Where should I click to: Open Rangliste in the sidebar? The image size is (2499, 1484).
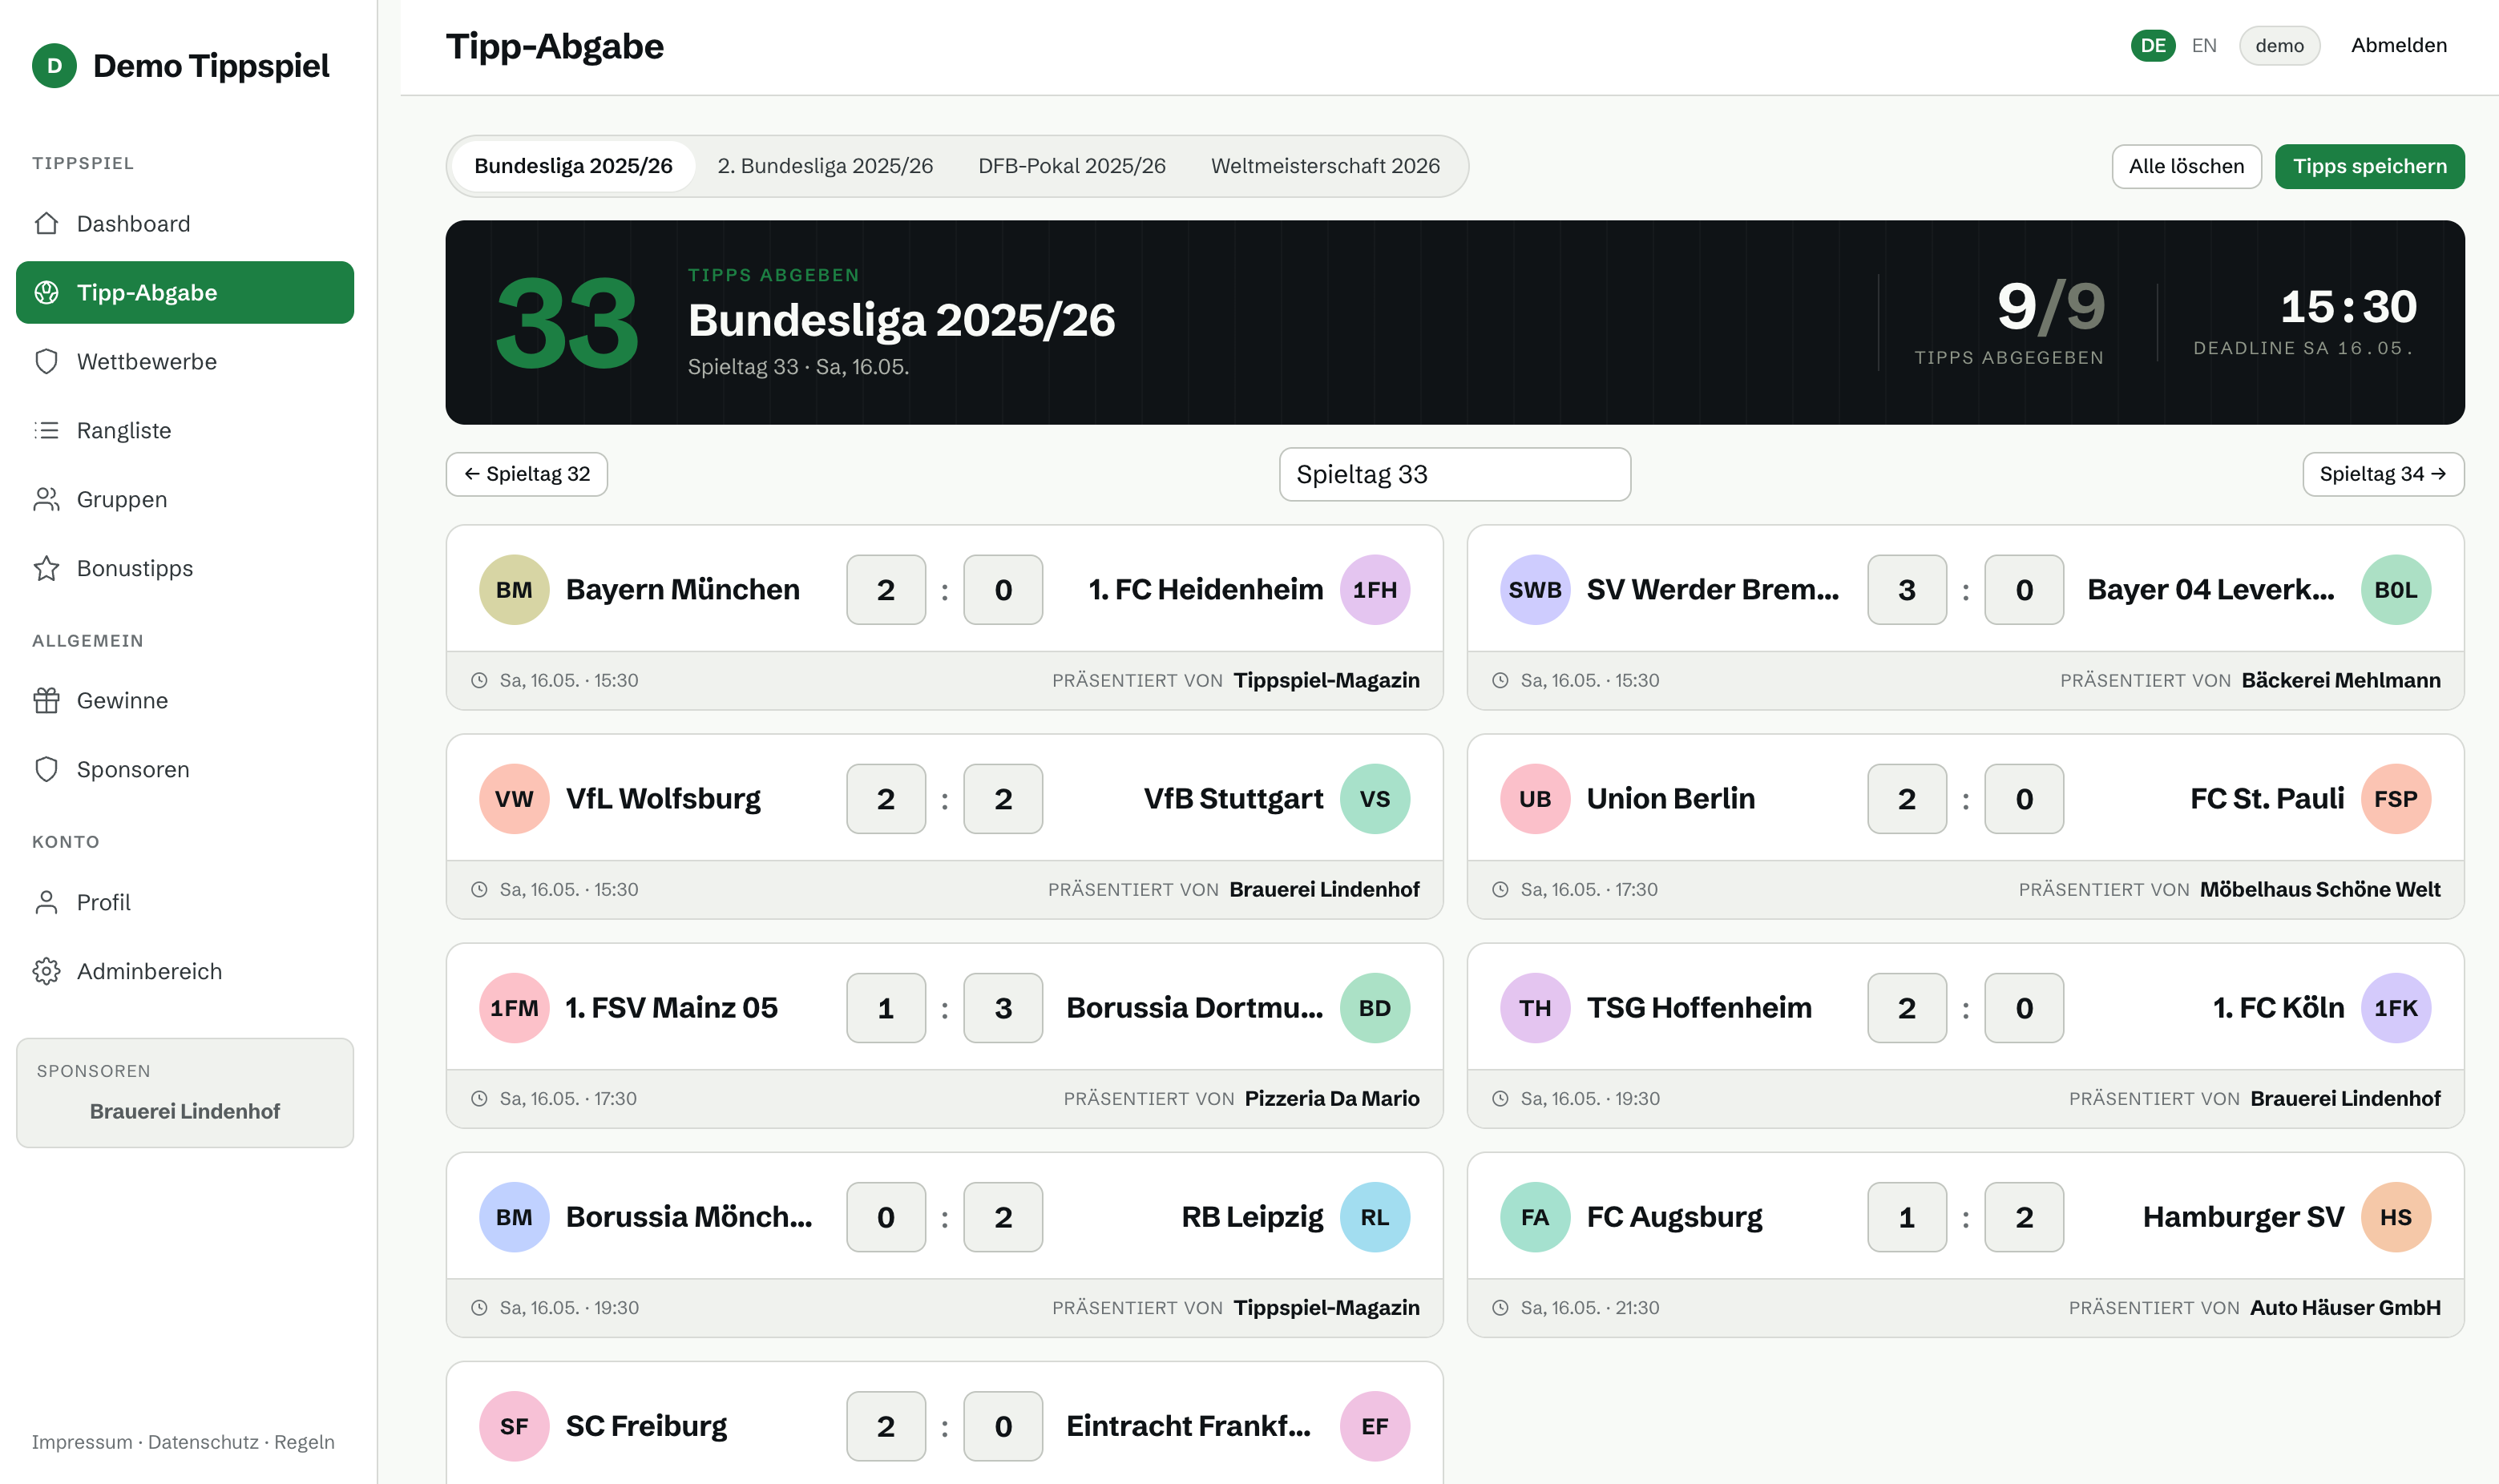coord(185,431)
